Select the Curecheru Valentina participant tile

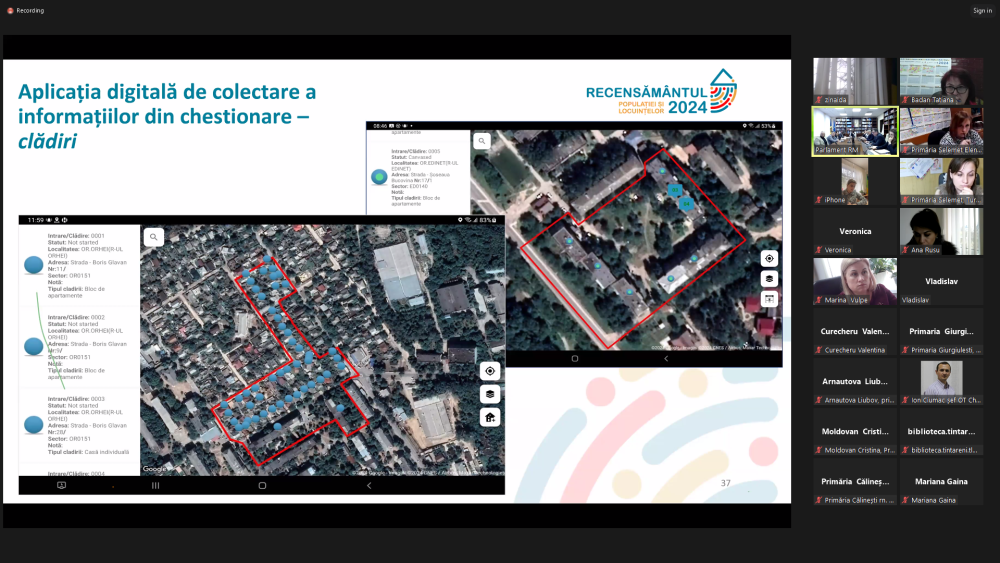[x=855, y=332]
